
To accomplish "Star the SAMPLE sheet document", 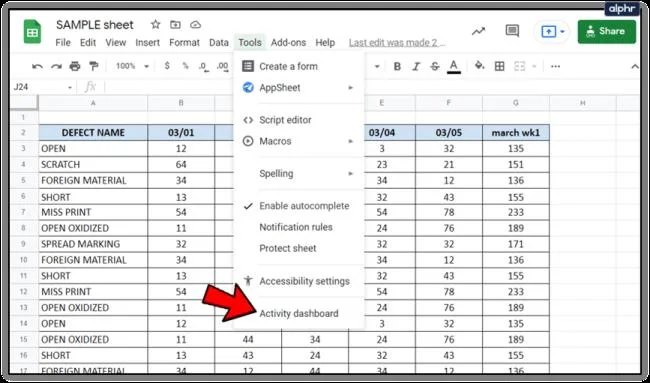I will coord(155,24).
